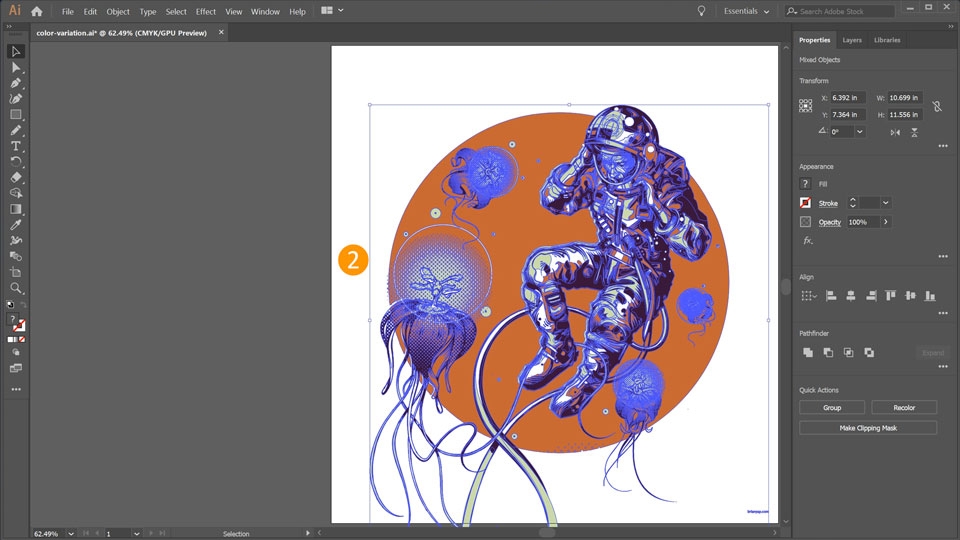The width and height of the screenshot is (960, 540).
Task: Select the Gradient tool
Action: [x=16, y=209]
